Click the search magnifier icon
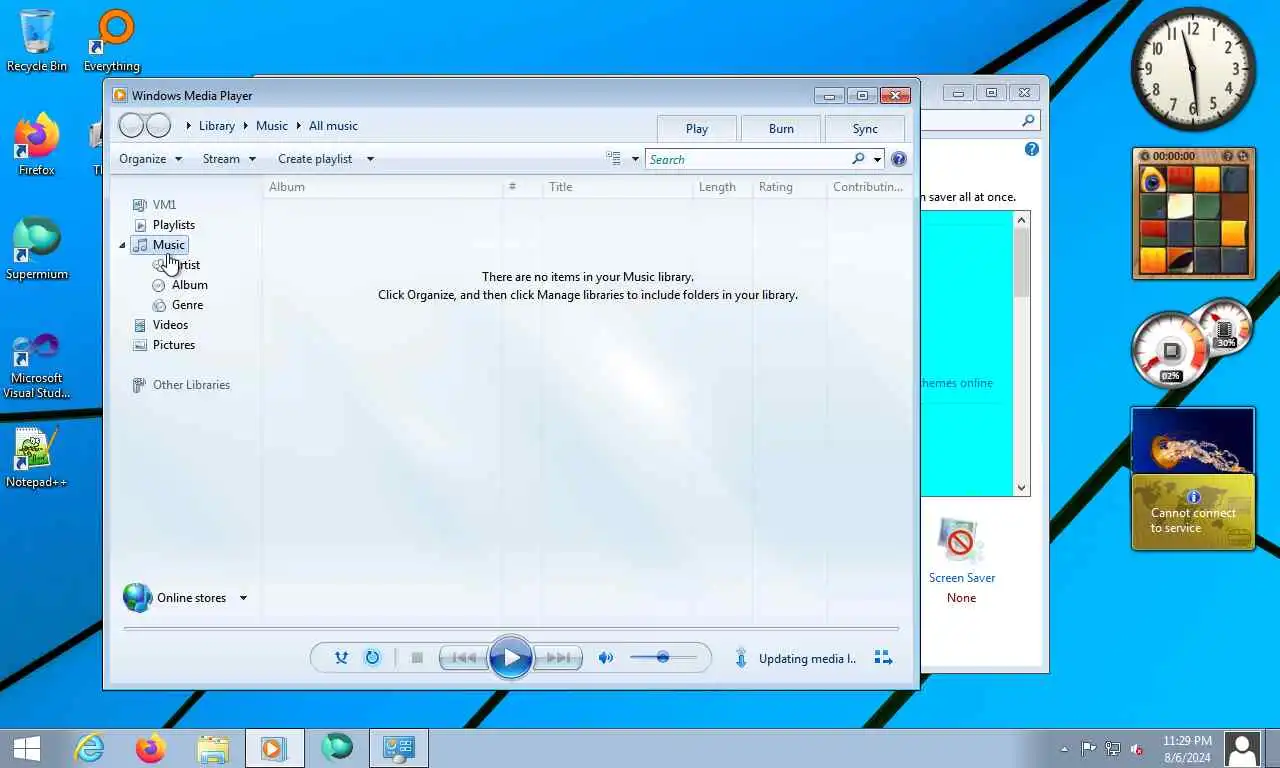Screen dimensions: 1280x768 click(858, 159)
